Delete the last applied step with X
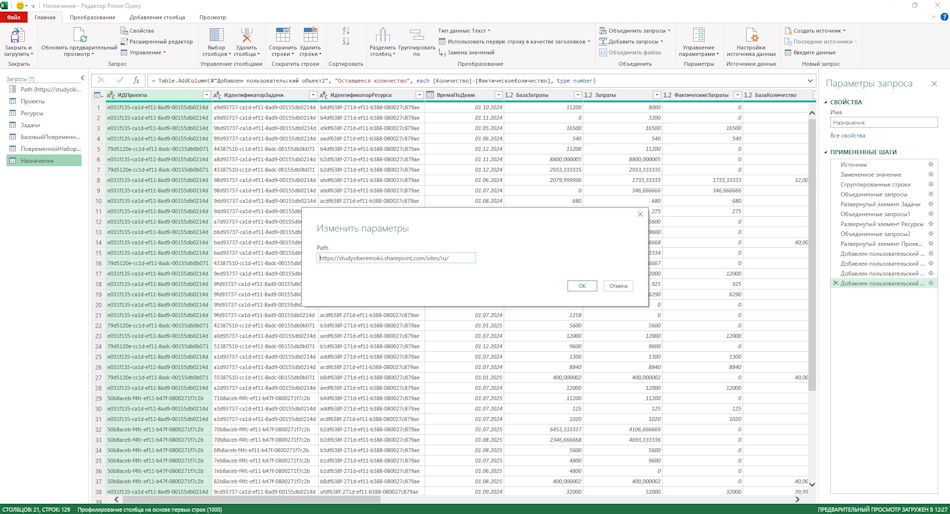Image resolution: width=950 pixels, height=514 pixels. pos(835,283)
